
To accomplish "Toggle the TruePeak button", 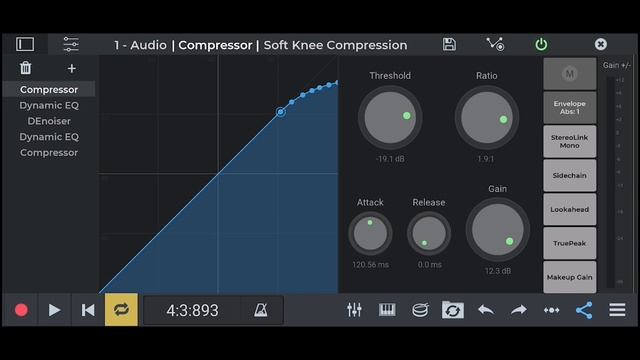I will coord(569,243).
